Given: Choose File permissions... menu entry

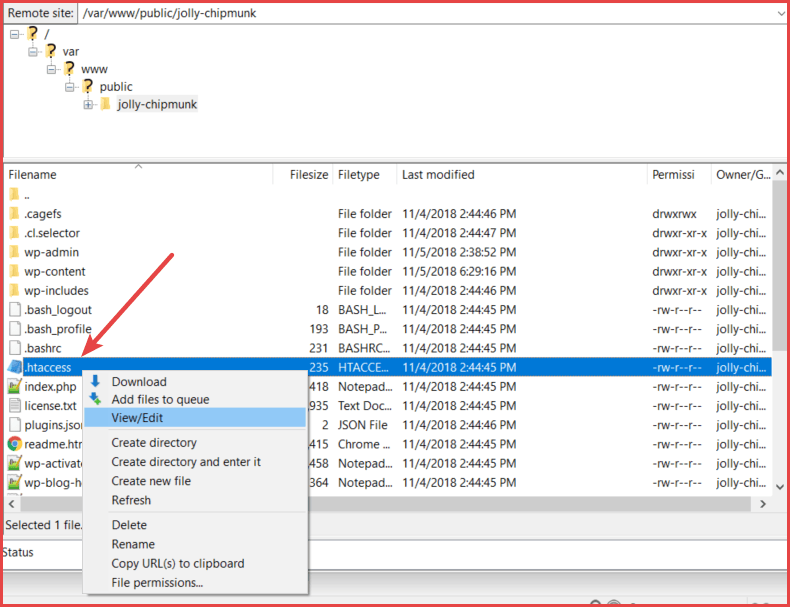Looking at the screenshot, I should click(x=195, y=582).
